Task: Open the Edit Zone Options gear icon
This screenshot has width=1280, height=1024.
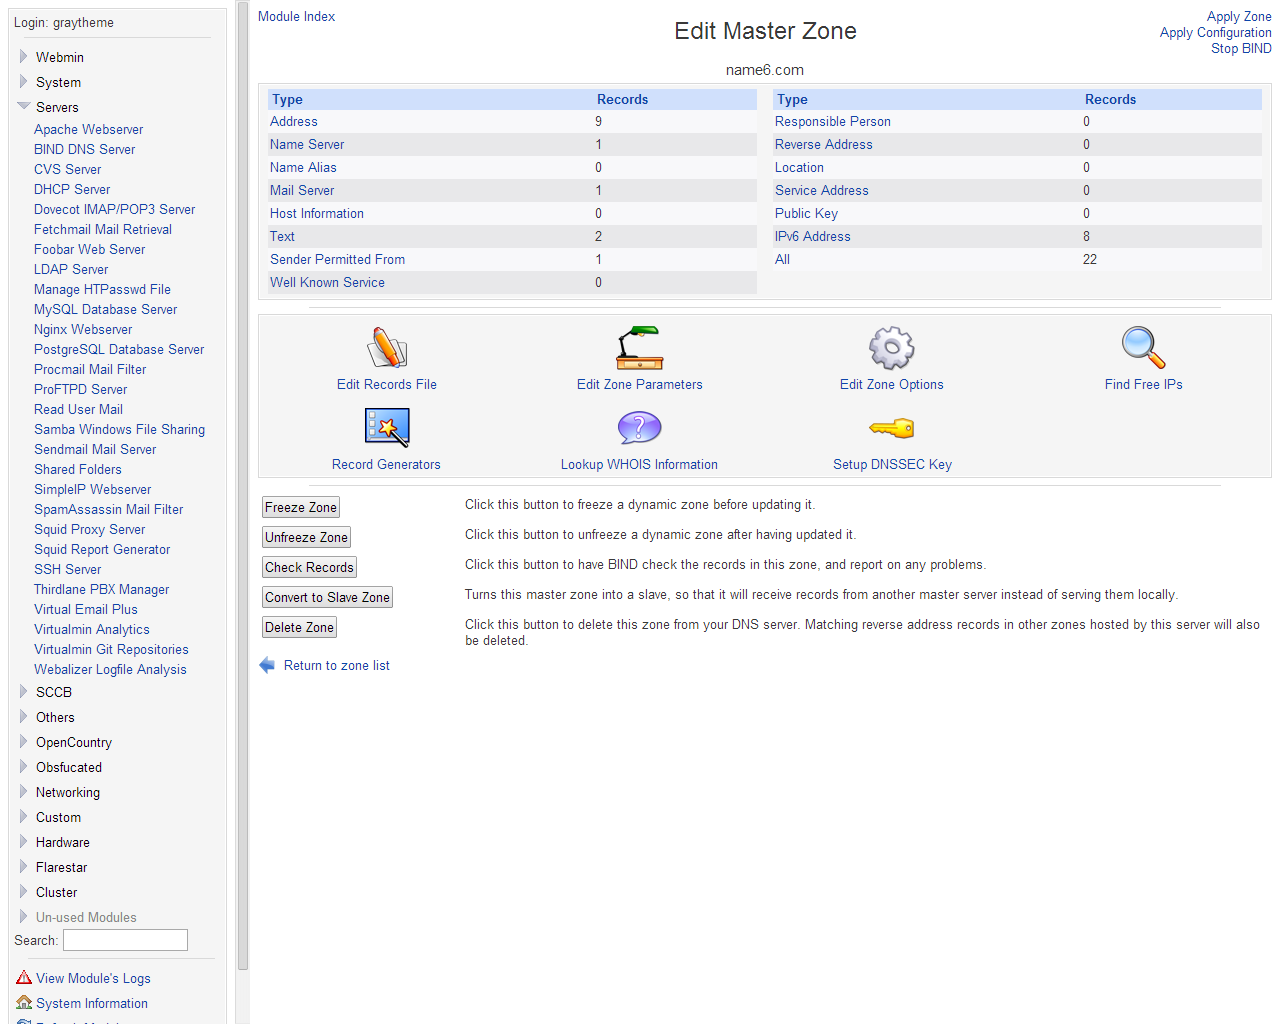Action: pos(891,348)
